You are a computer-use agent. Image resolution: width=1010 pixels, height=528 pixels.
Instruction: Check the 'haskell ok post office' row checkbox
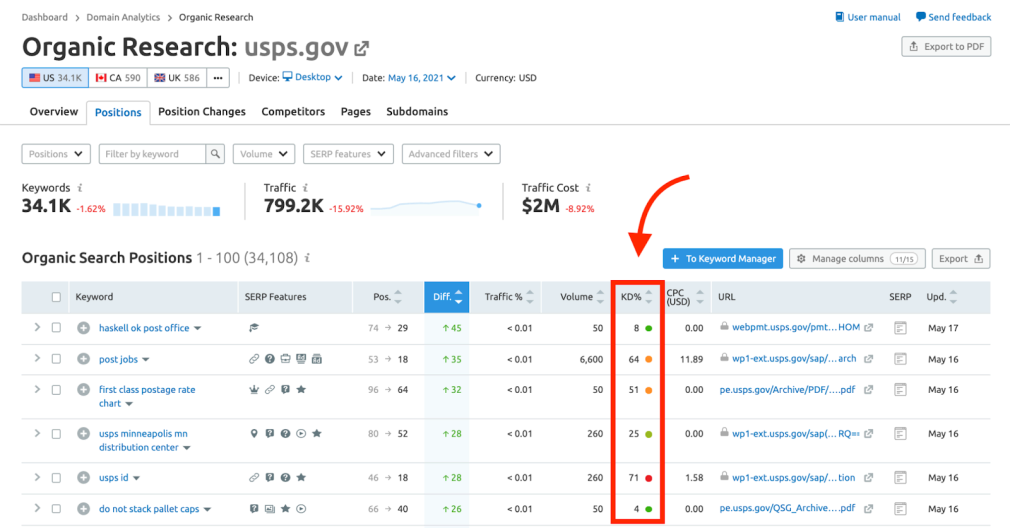click(57, 328)
